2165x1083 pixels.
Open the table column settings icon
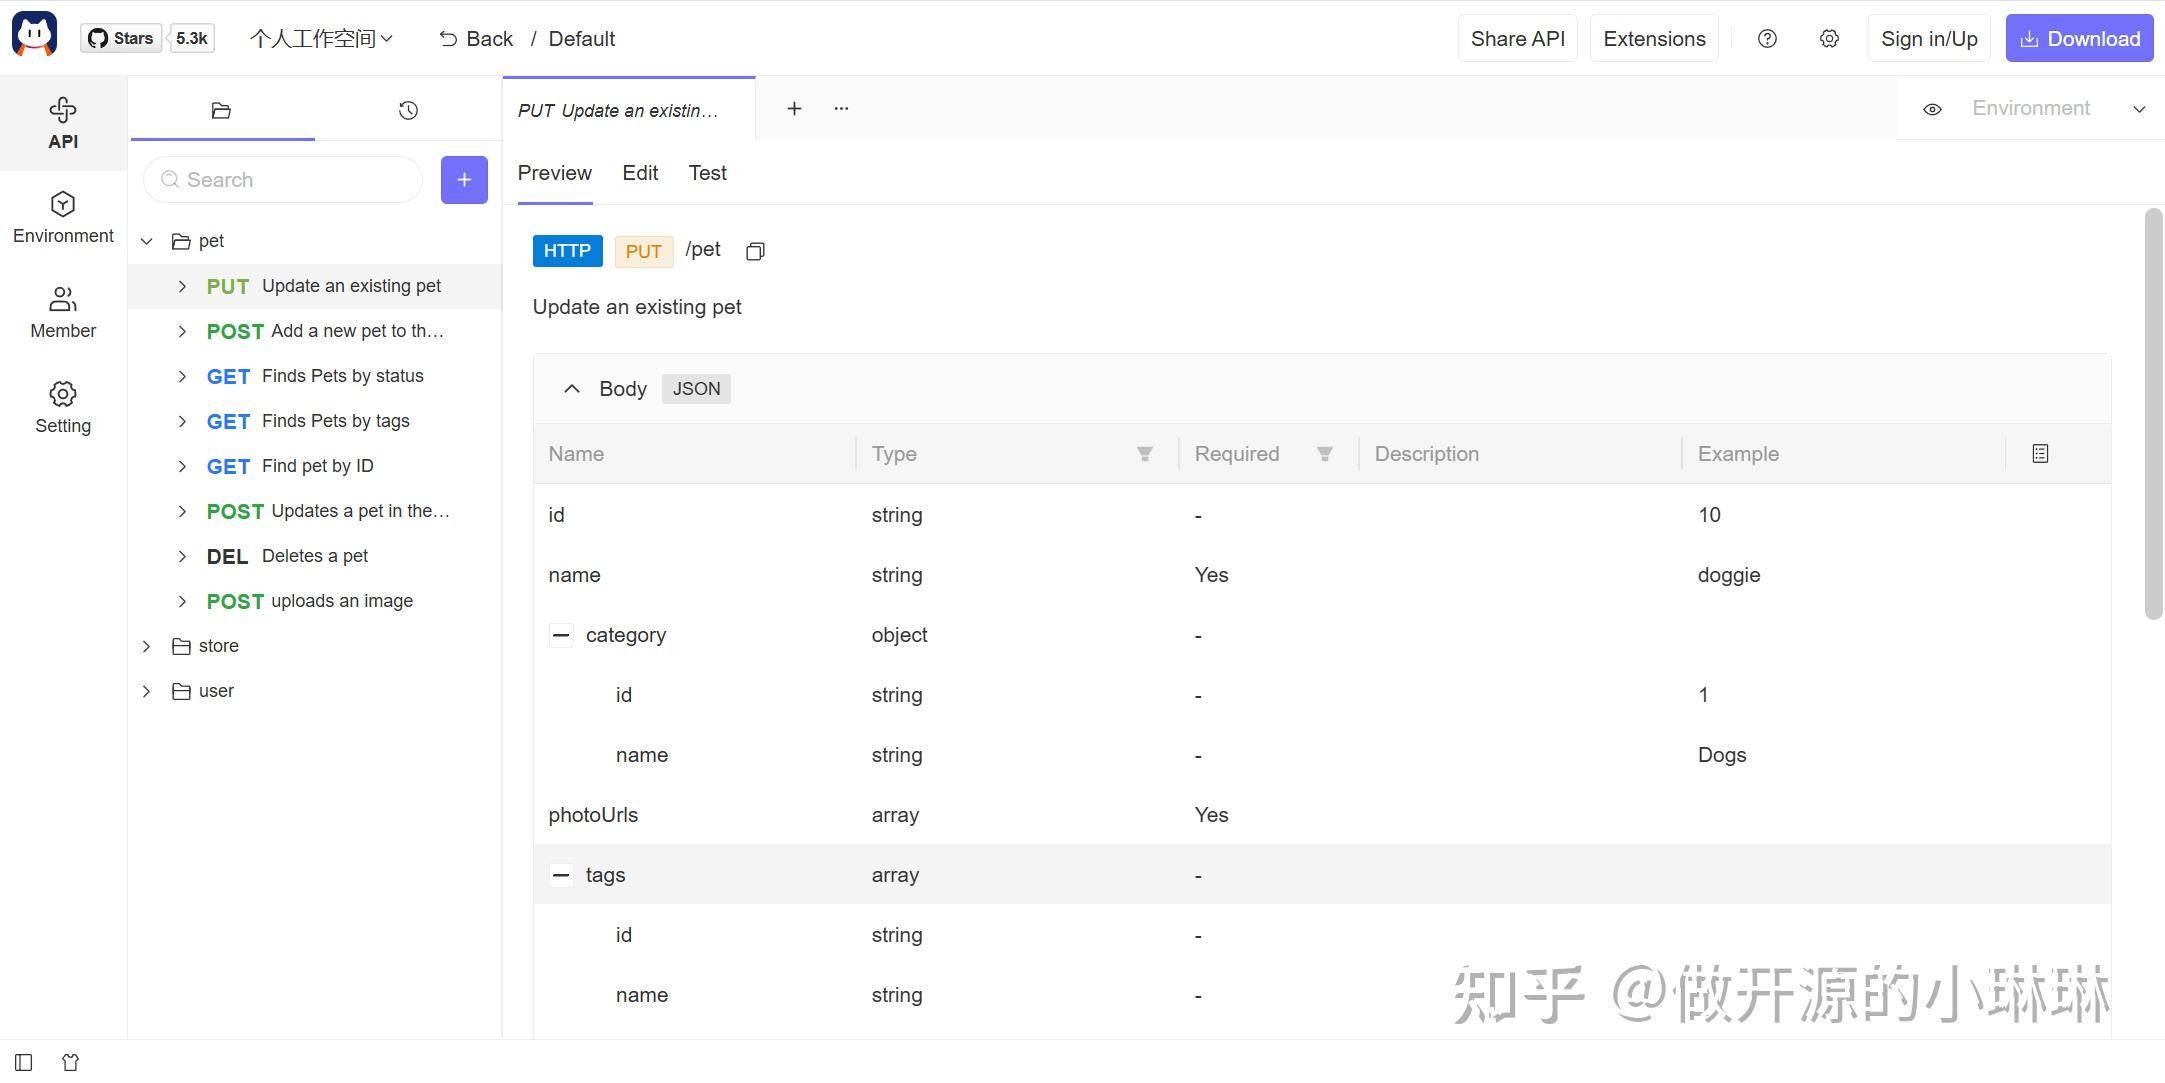(x=2040, y=454)
